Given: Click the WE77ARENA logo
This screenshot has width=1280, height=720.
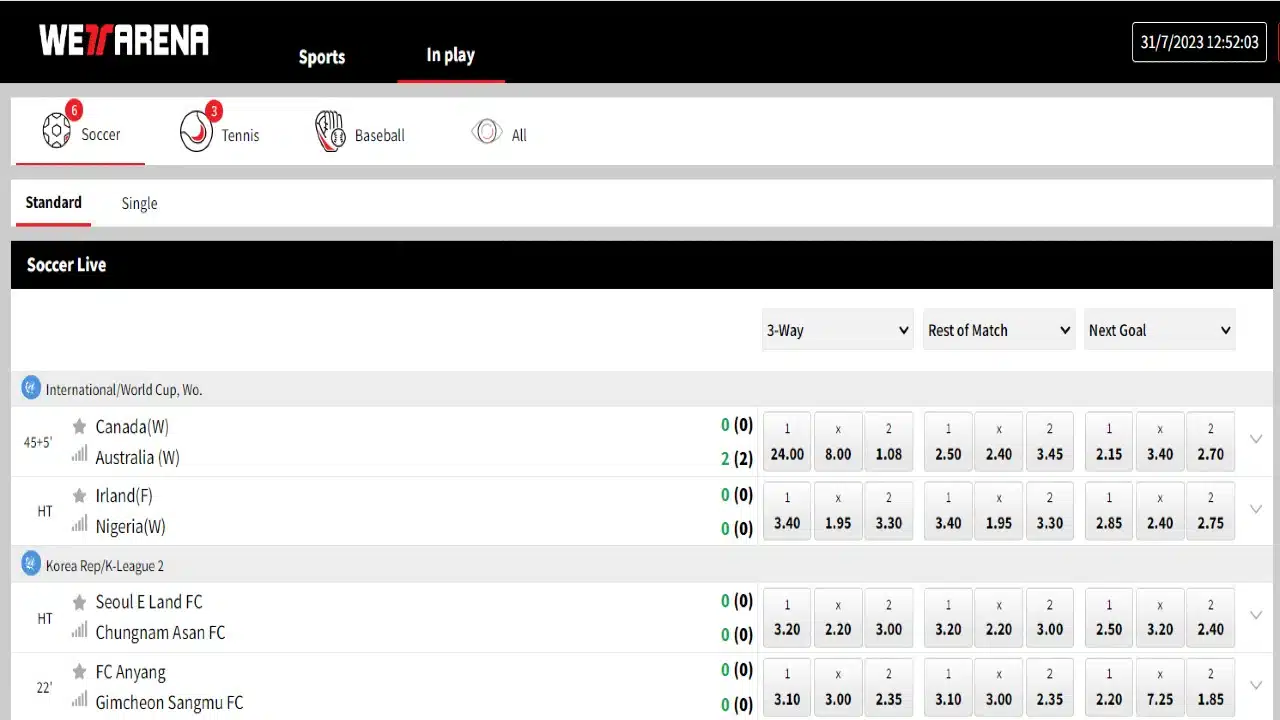Looking at the screenshot, I should [x=124, y=40].
